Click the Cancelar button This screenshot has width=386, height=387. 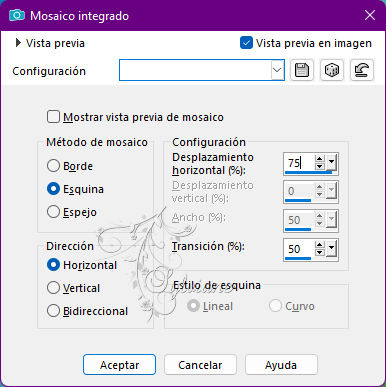200,365
